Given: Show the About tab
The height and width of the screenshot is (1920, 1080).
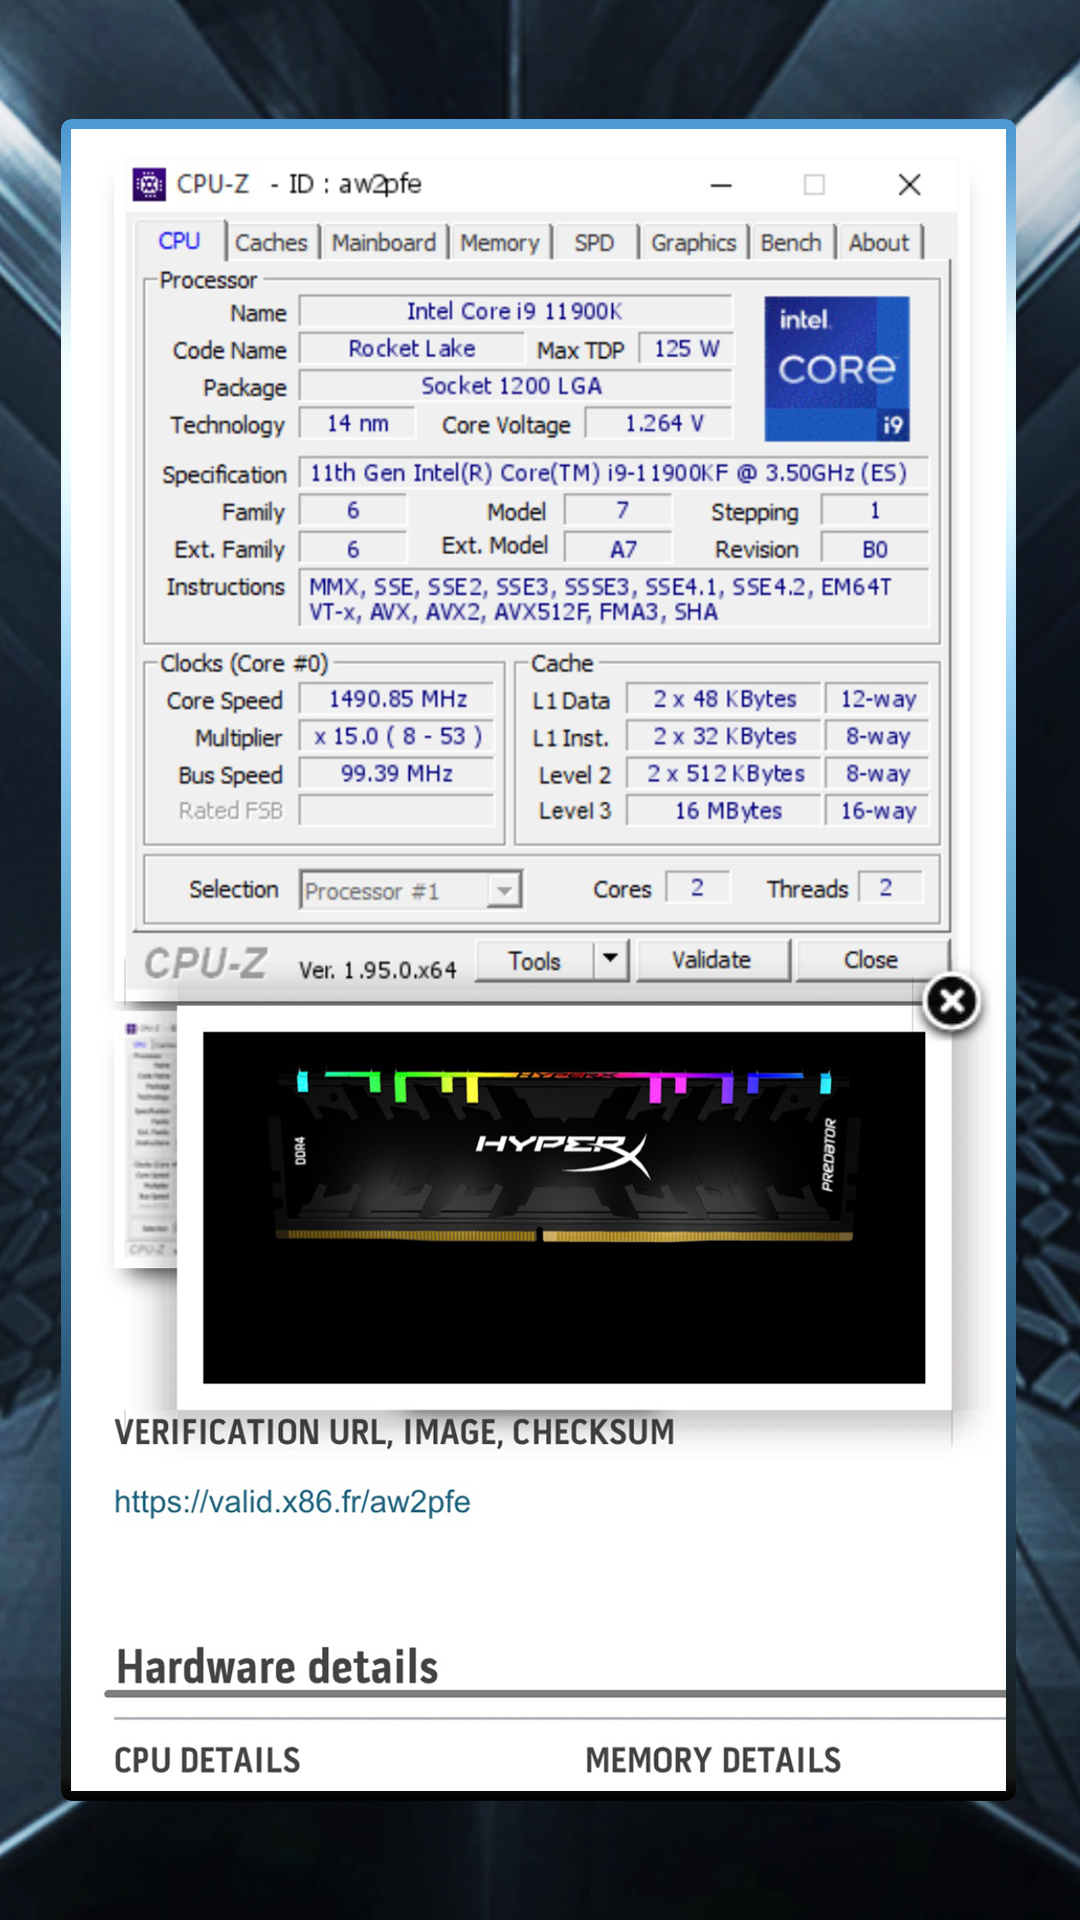Looking at the screenshot, I should [x=879, y=243].
